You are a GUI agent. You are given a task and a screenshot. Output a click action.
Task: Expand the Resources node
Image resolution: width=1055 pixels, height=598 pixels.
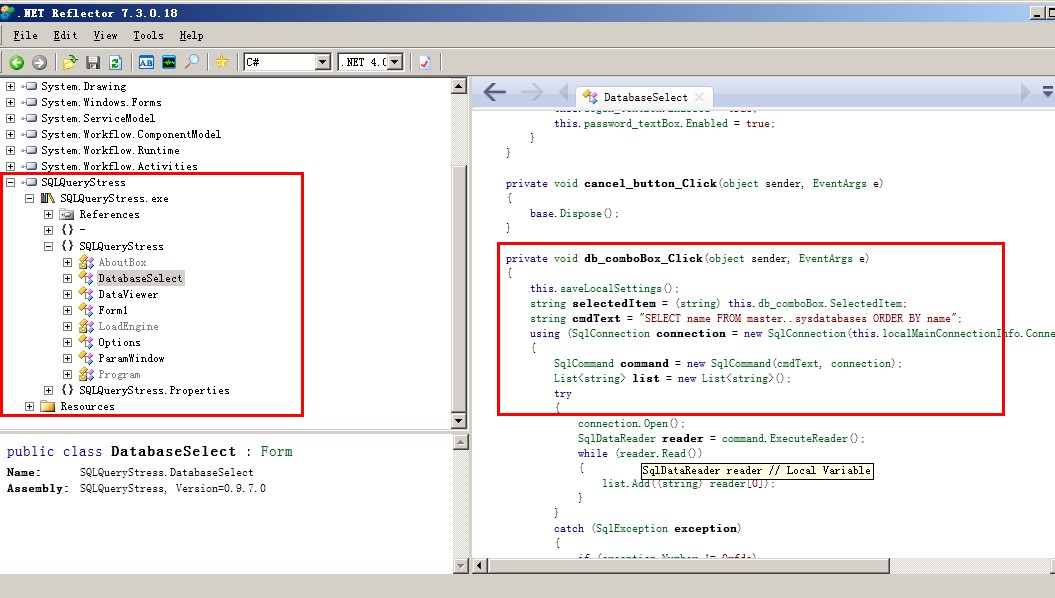coord(30,406)
